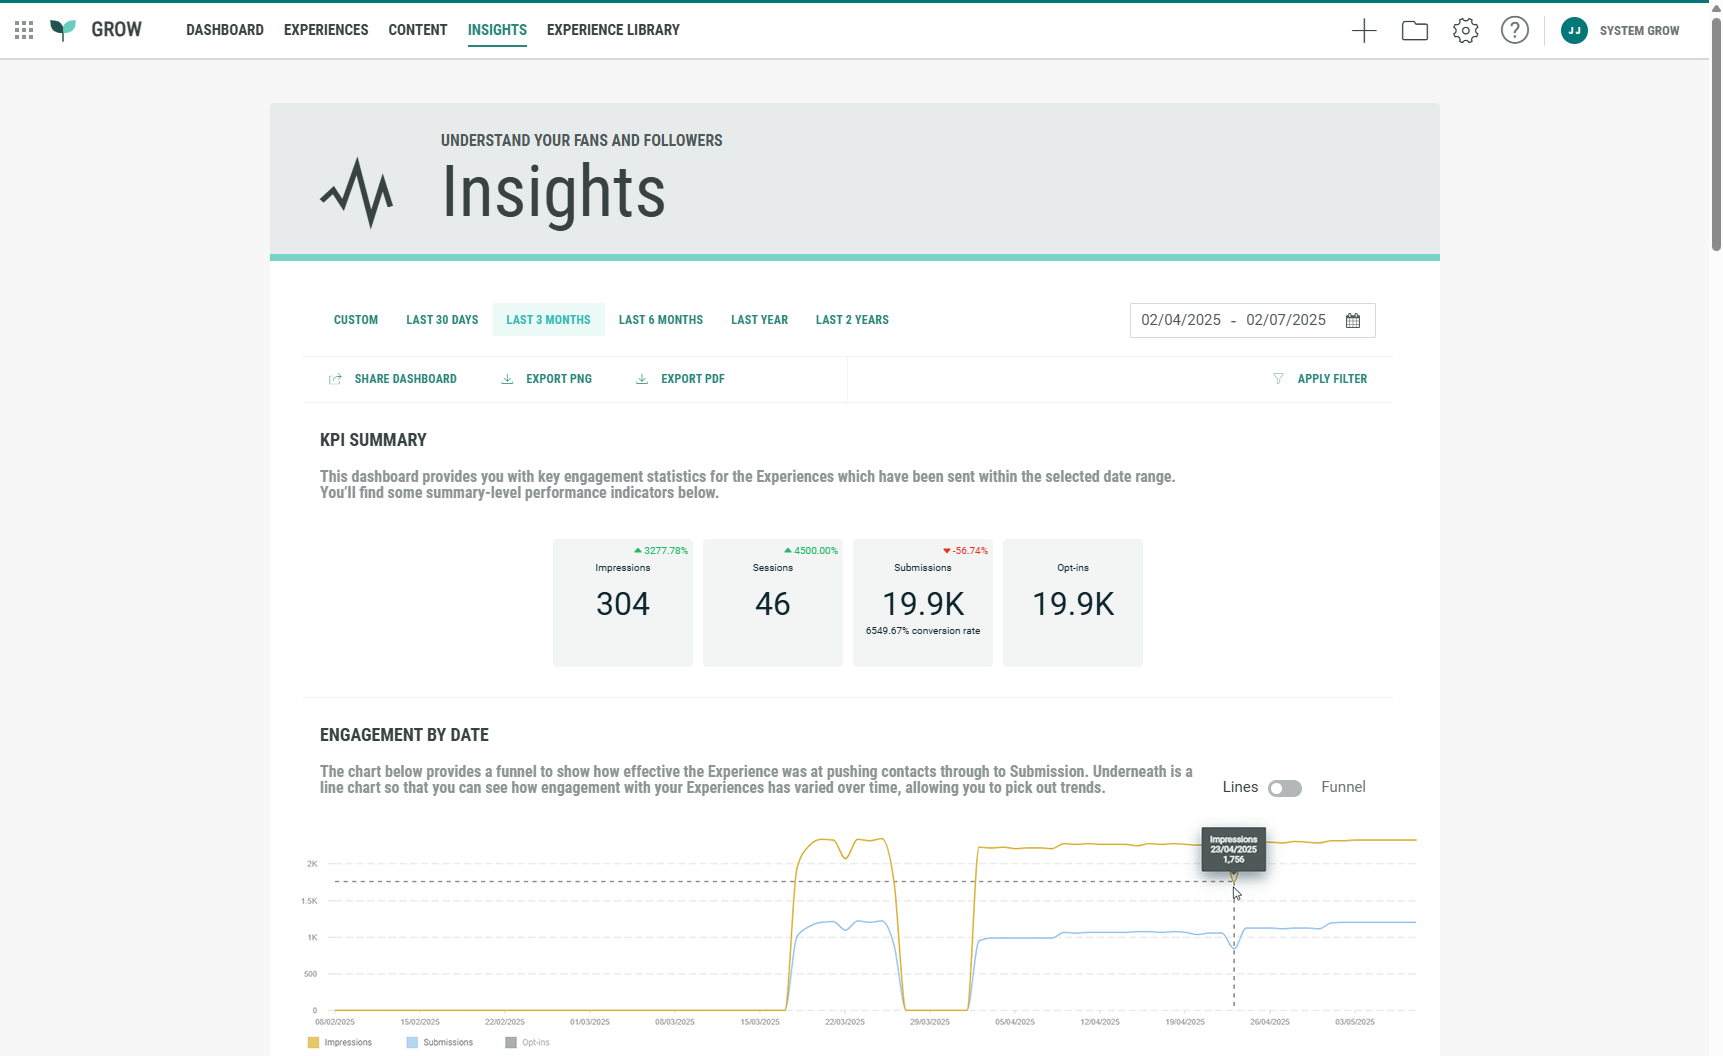Click Share Dashboard

[393, 379]
